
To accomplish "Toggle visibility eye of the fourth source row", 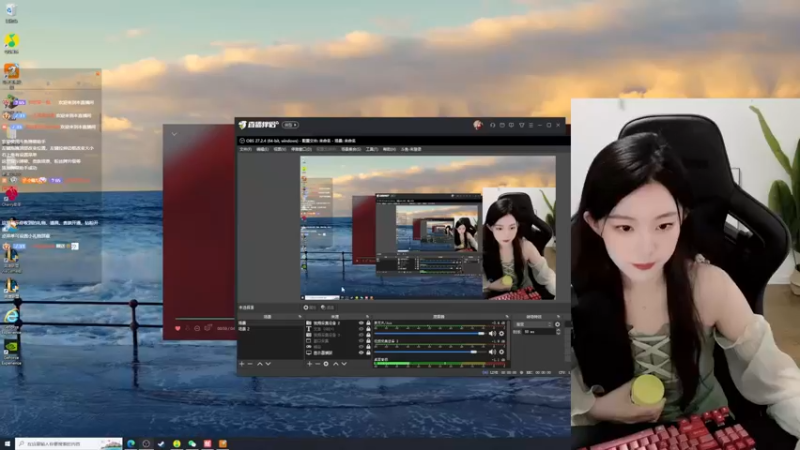I will click(x=361, y=341).
